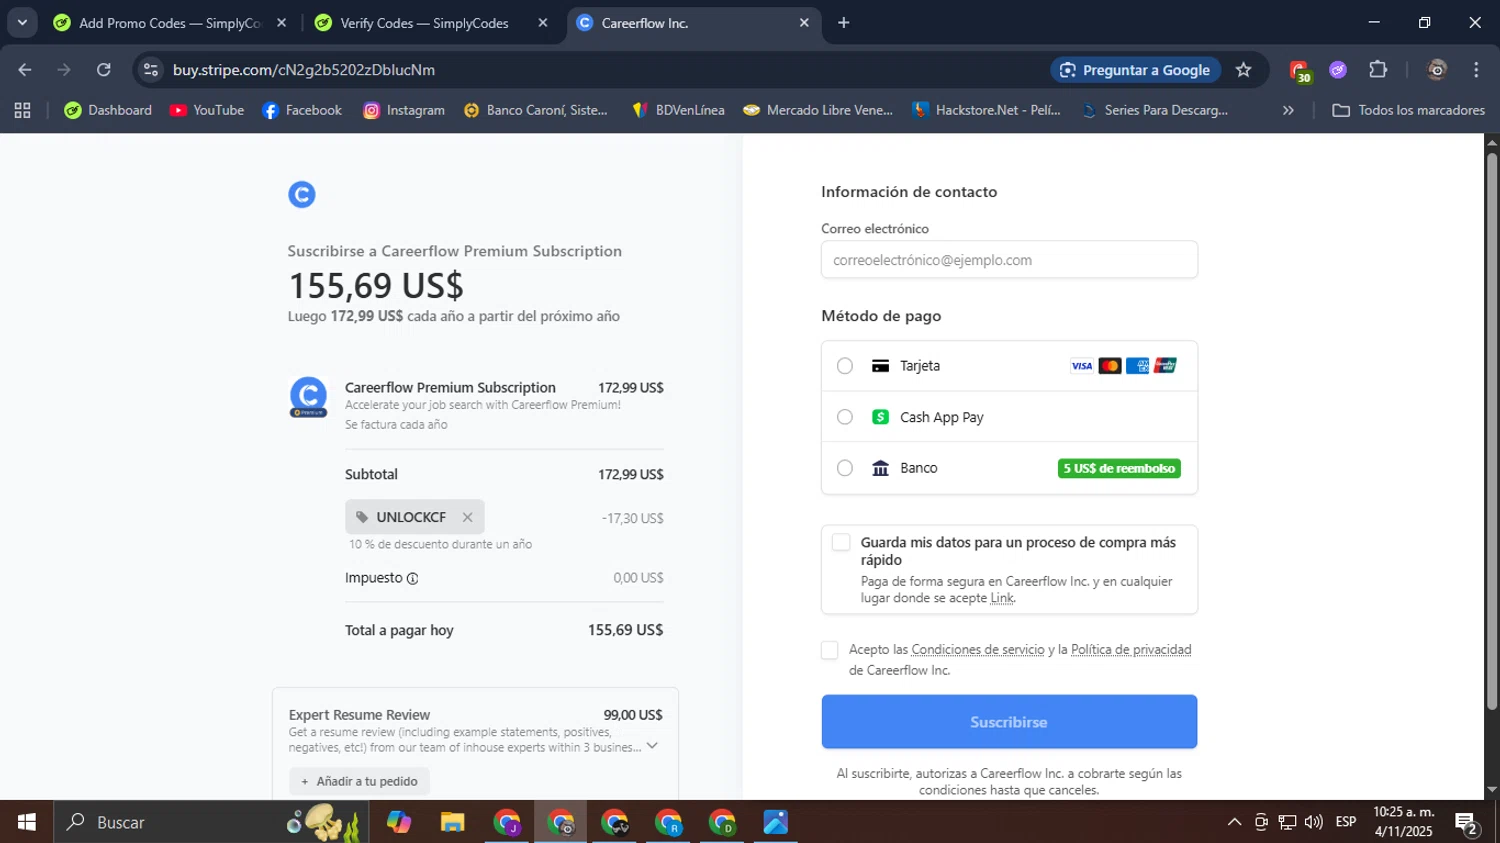This screenshot has width=1500, height=843.
Task: Click the Mastercard logo
Action: click(x=1110, y=366)
